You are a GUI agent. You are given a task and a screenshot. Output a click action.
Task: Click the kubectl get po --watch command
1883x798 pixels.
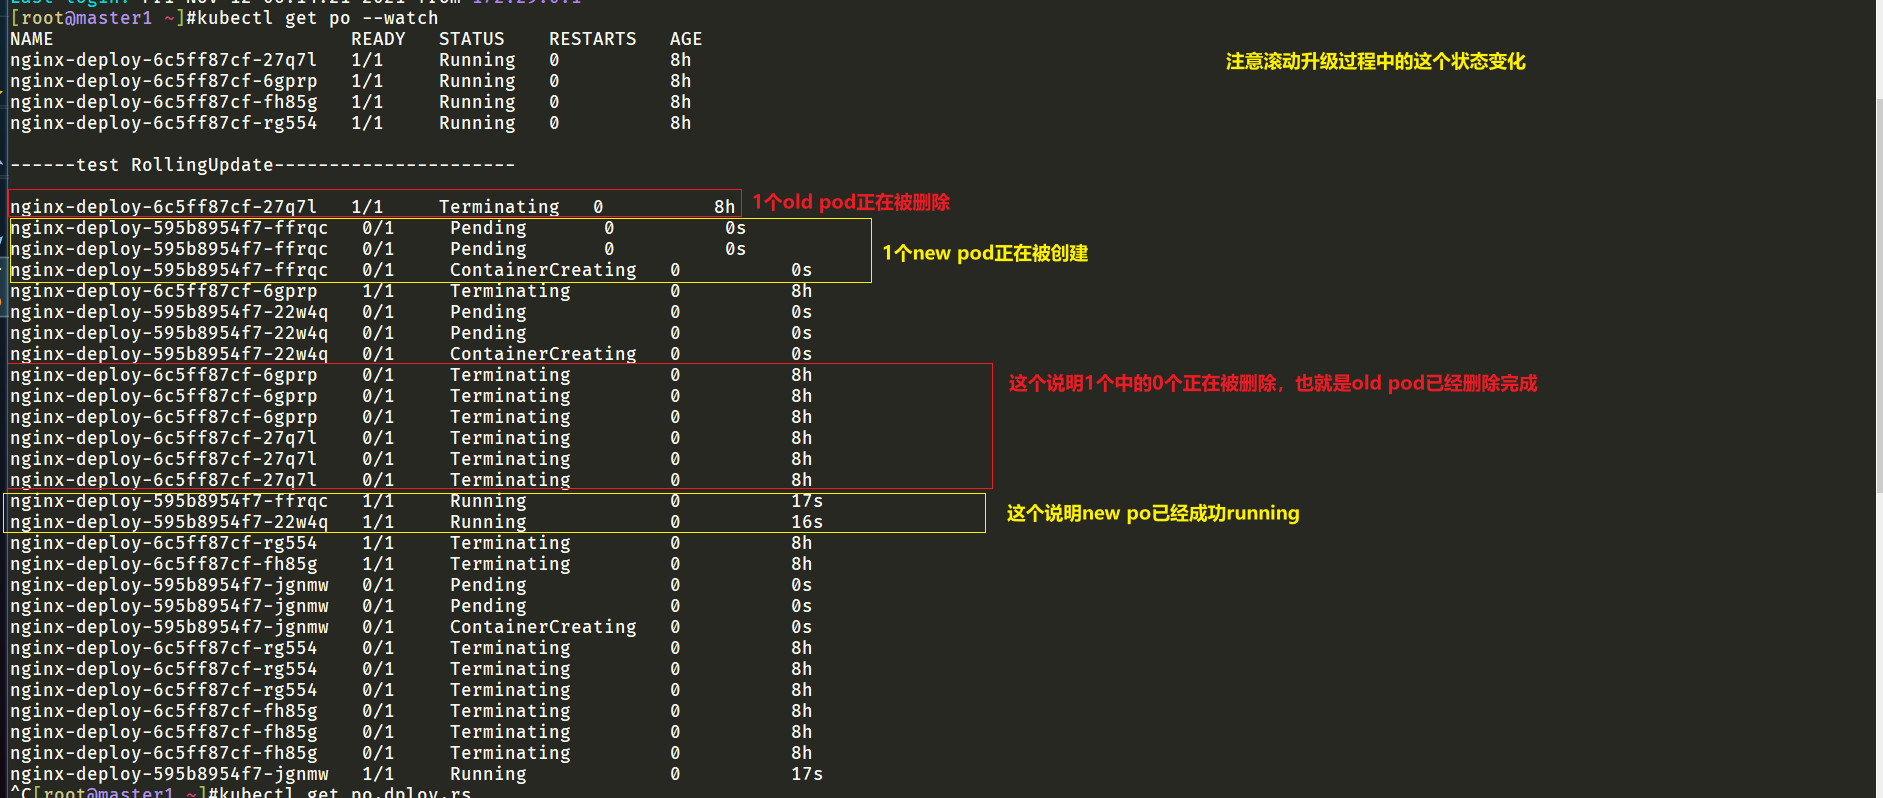click(312, 18)
